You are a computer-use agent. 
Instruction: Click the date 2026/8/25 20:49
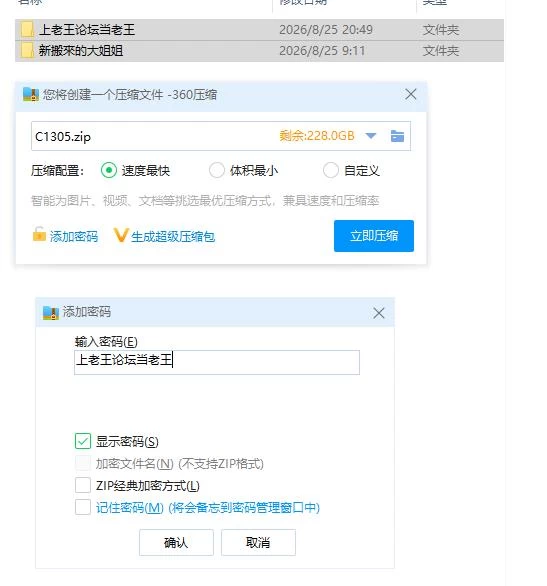point(326,30)
